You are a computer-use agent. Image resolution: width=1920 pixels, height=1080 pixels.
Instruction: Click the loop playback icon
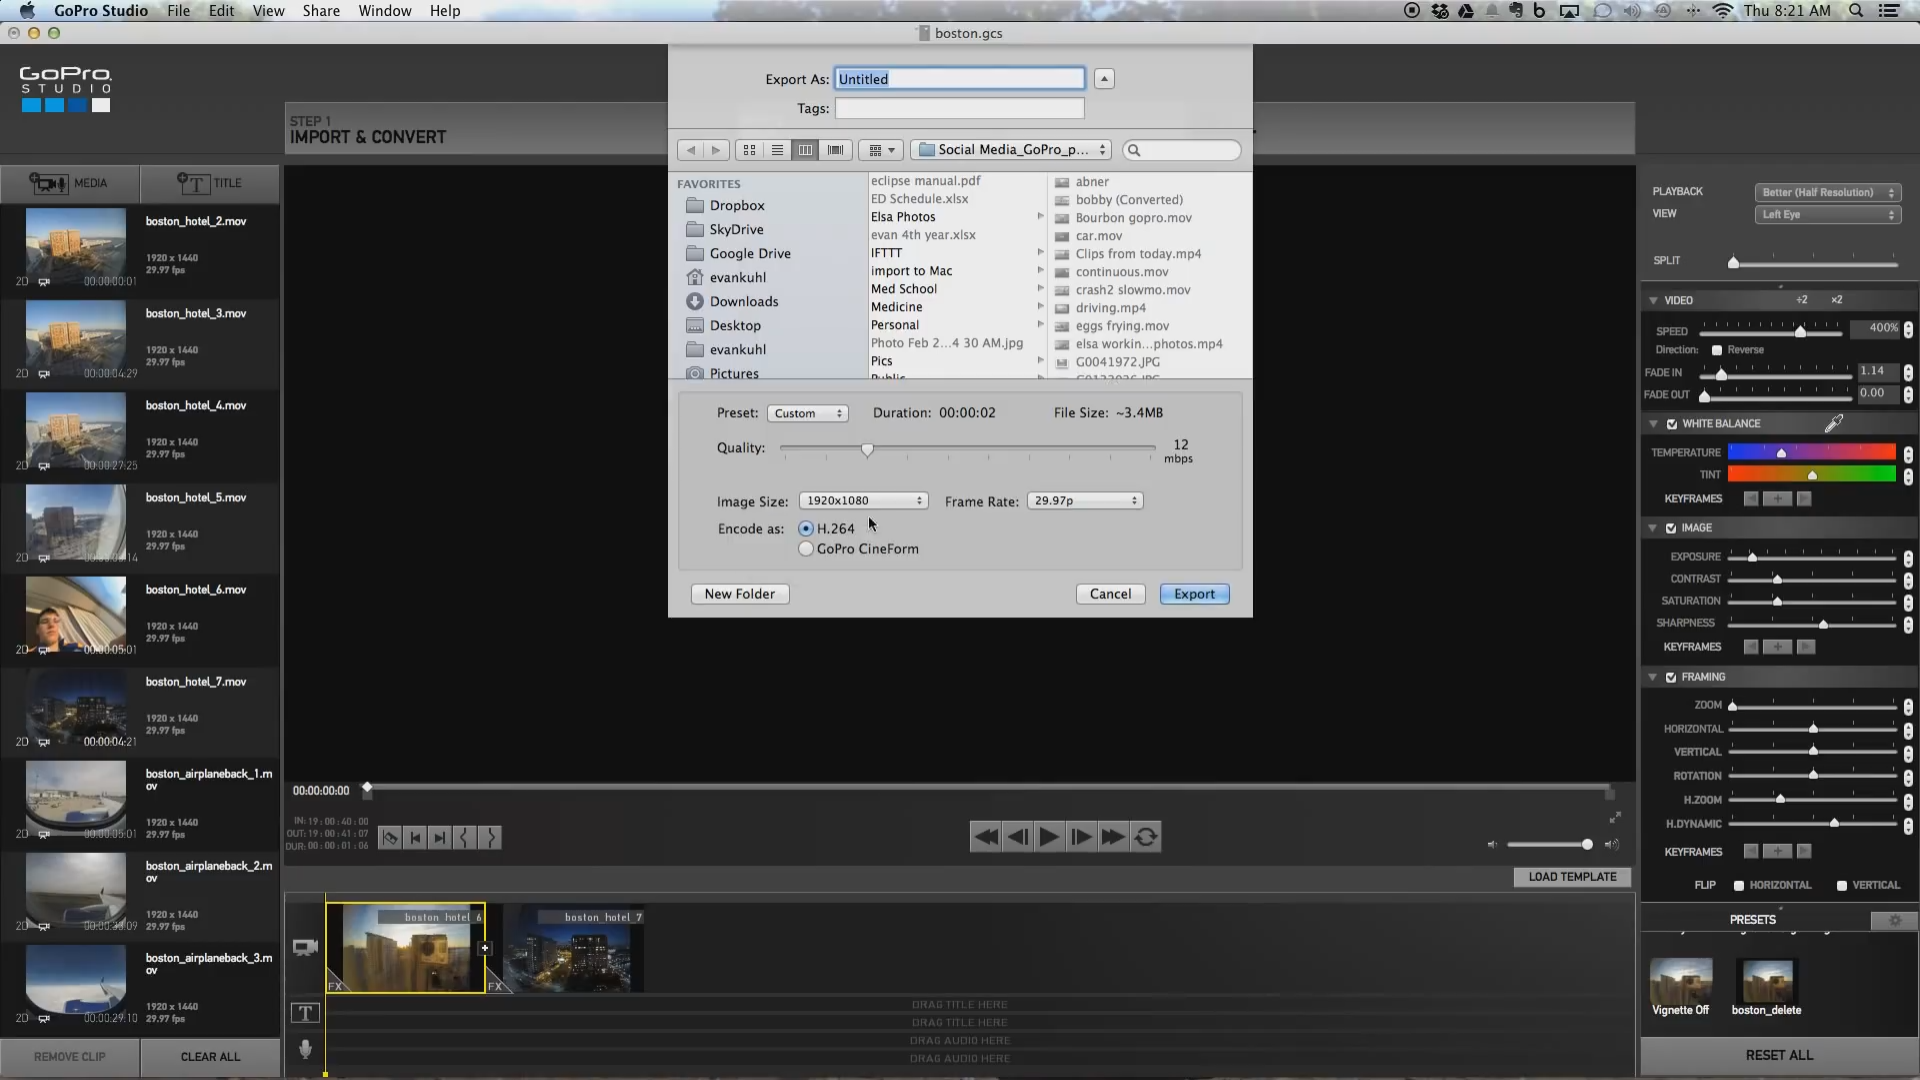(x=1146, y=837)
